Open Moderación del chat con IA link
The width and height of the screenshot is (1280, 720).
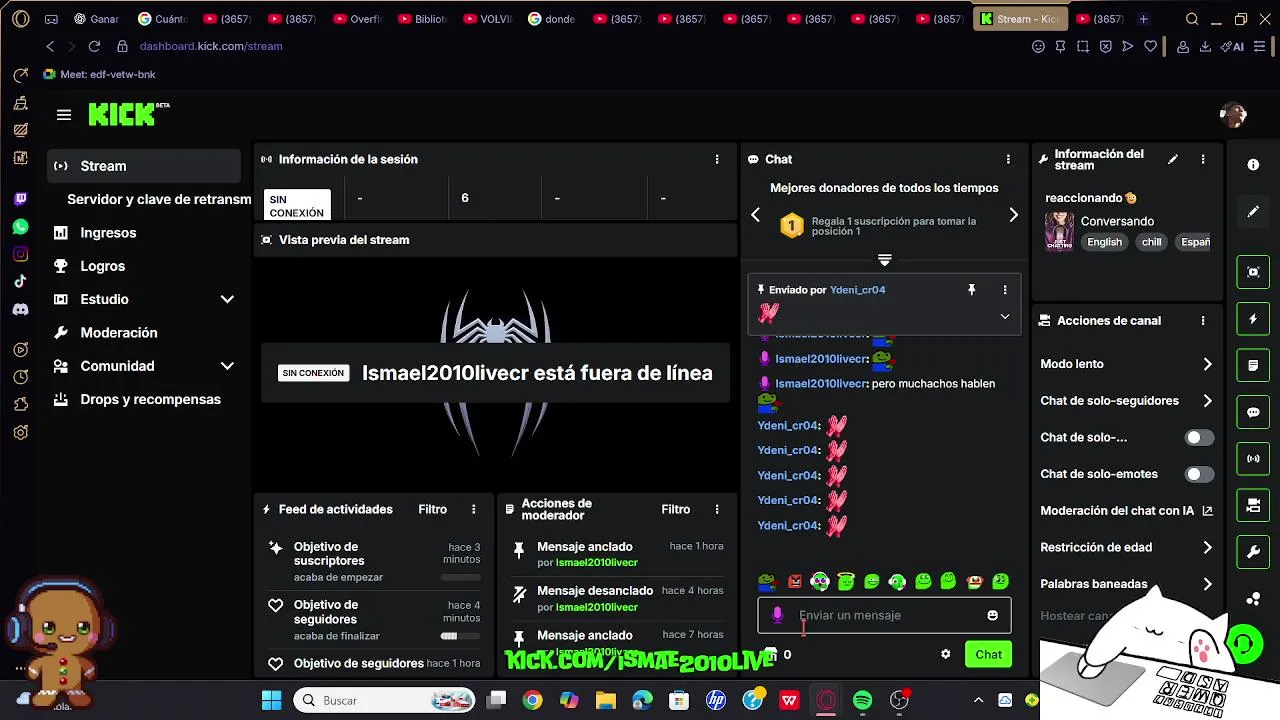click(x=1126, y=510)
